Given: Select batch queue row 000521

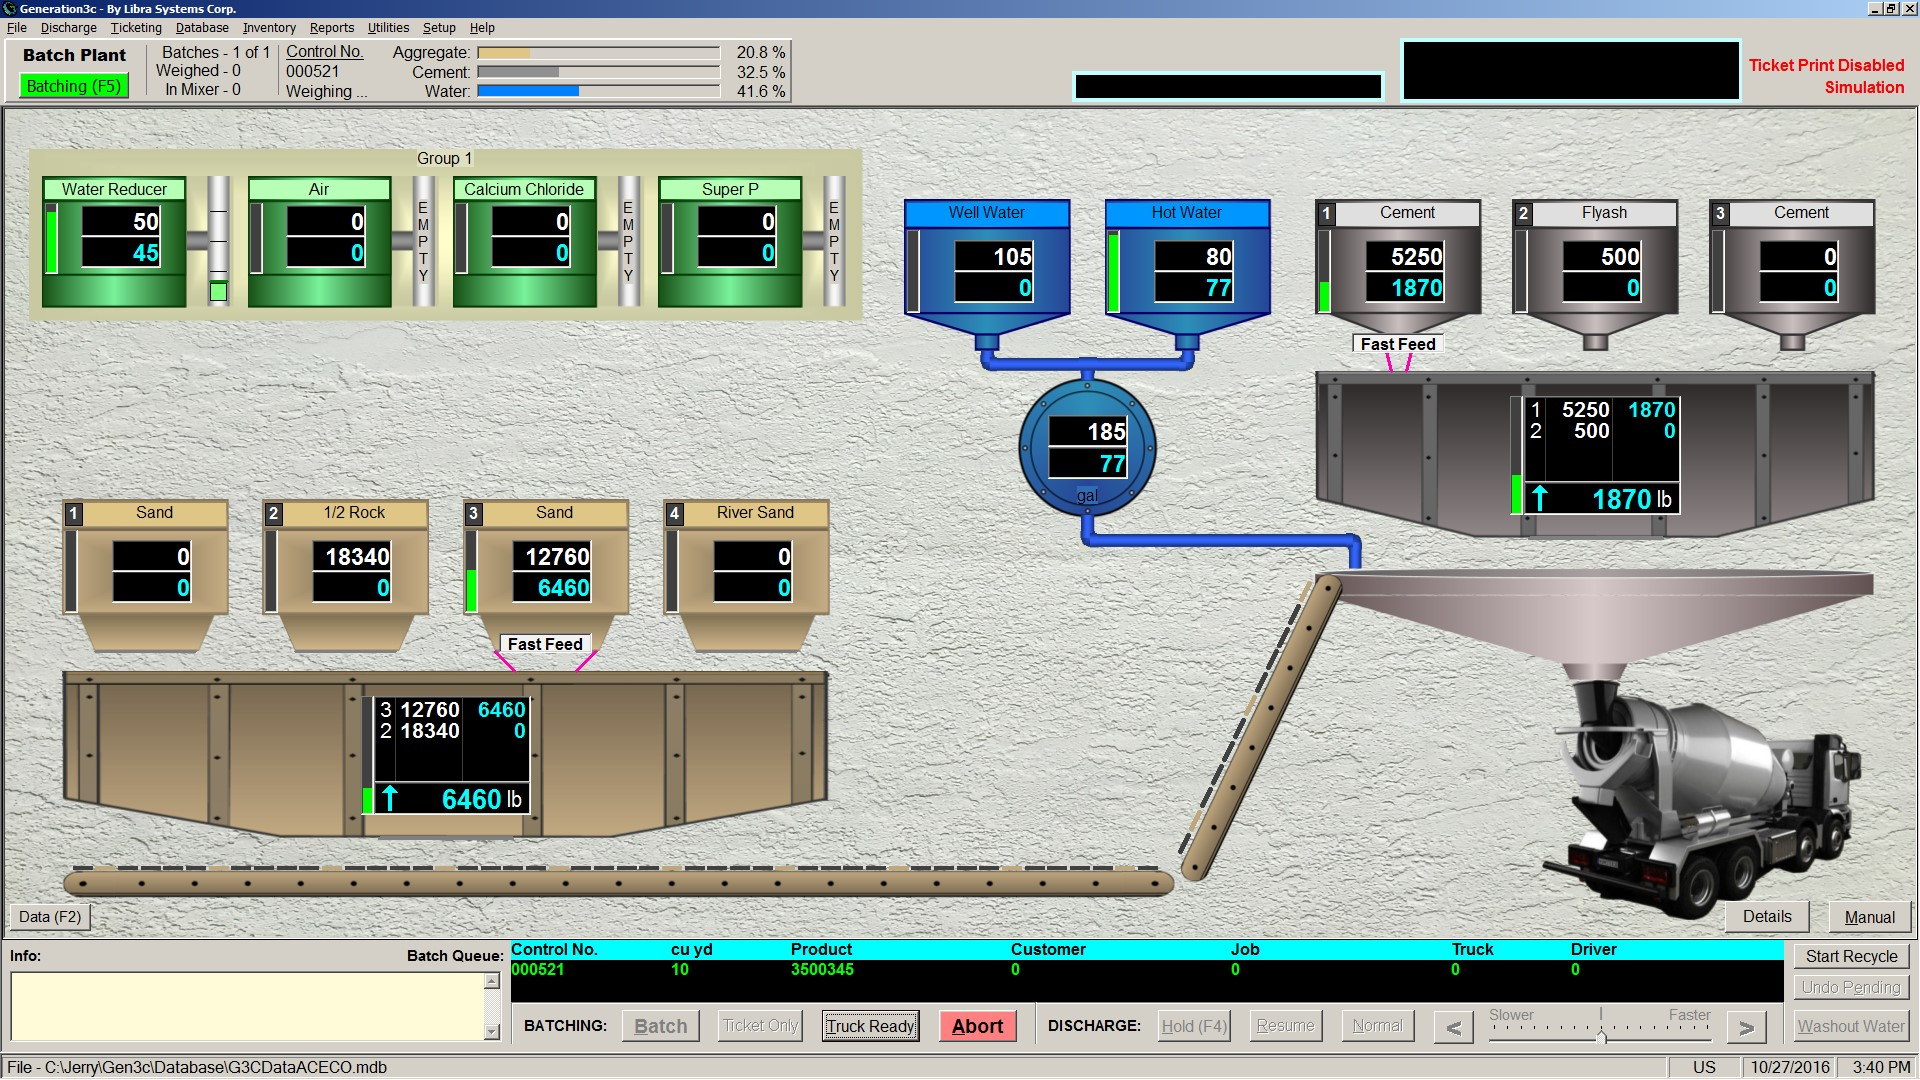Looking at the screenshot, I should pos(1146,970).
